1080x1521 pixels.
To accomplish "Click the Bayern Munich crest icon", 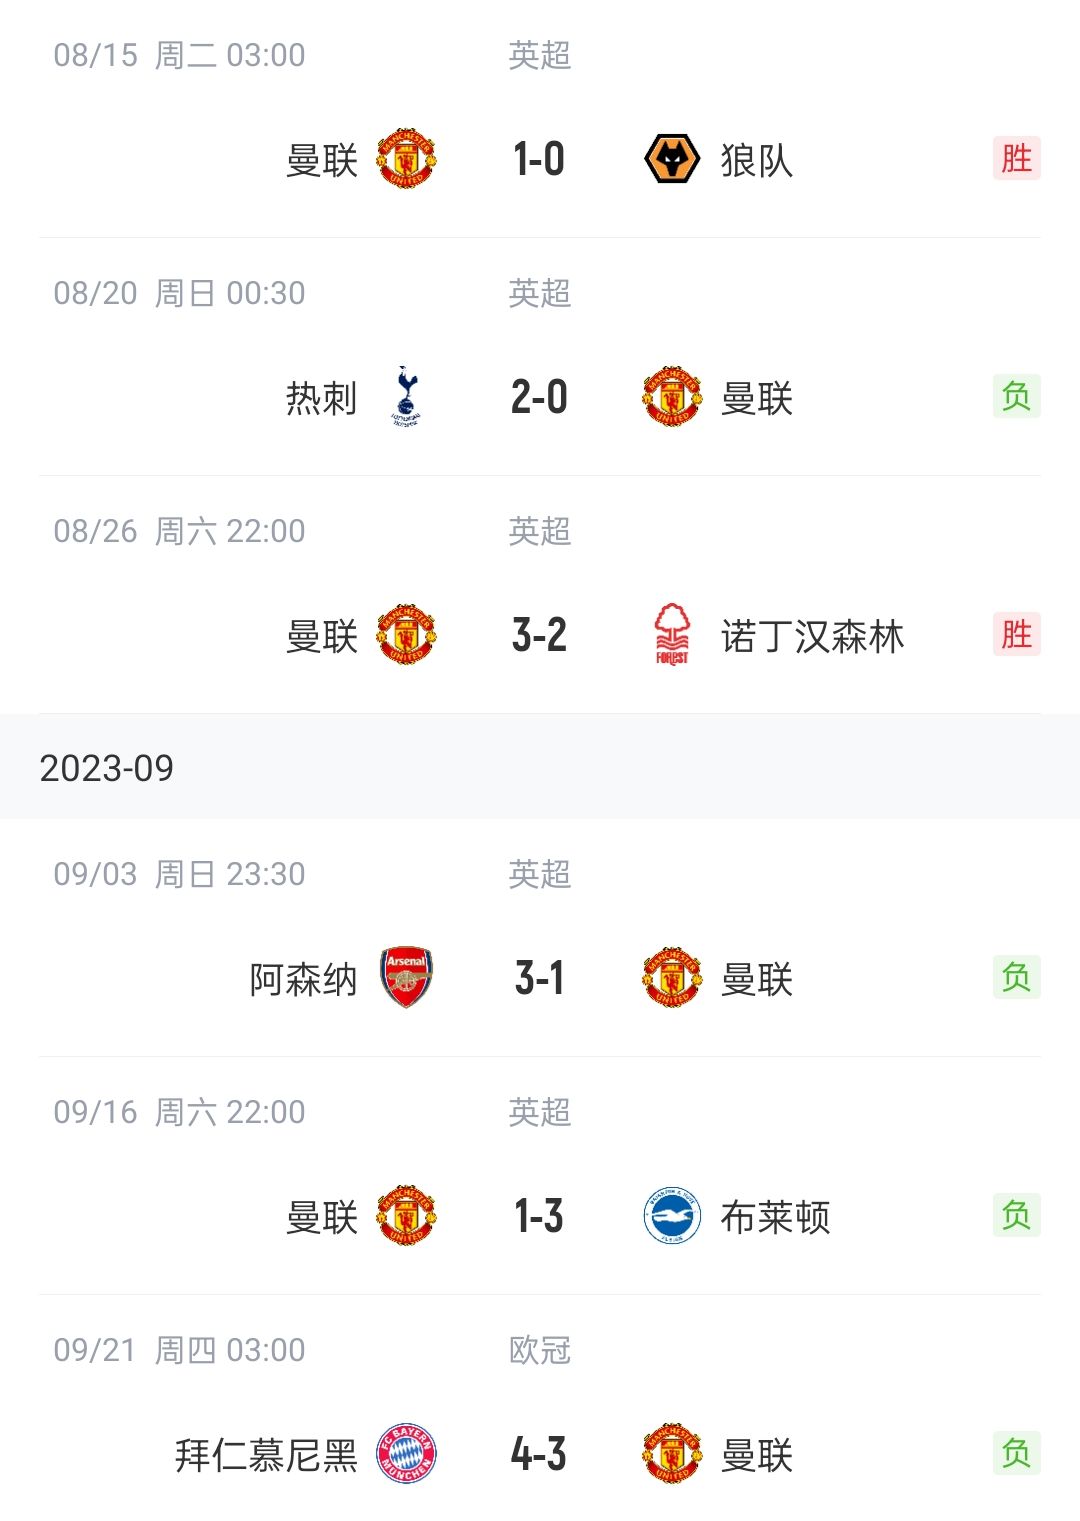I will 406,1454.
